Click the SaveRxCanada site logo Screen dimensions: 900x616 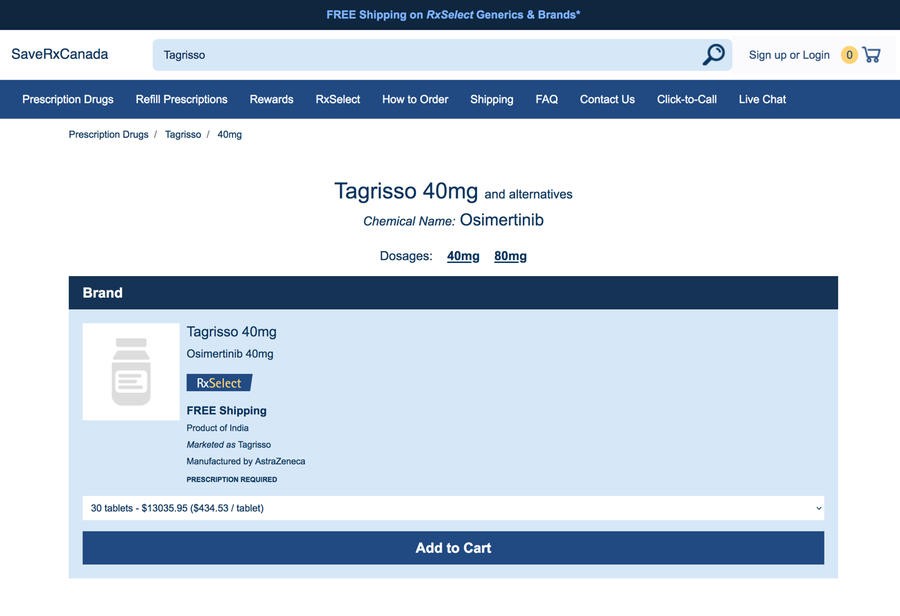click(x=60, y=54)
